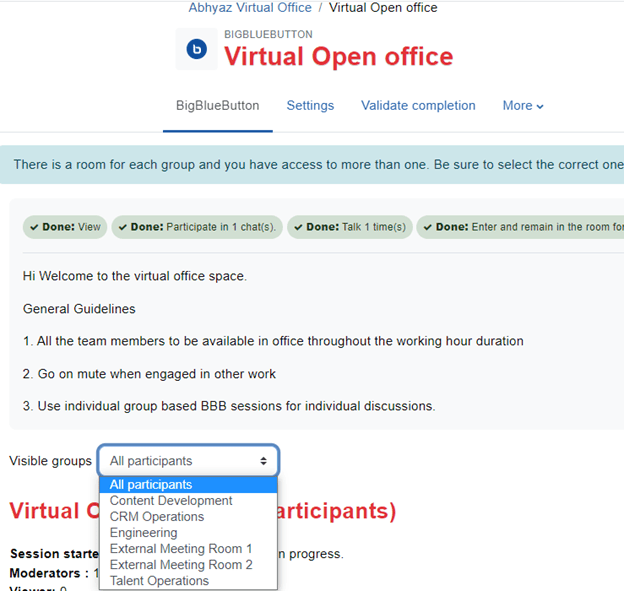Open the Settings tab
The width and height of the screenshot is (624, 591).
310,105
